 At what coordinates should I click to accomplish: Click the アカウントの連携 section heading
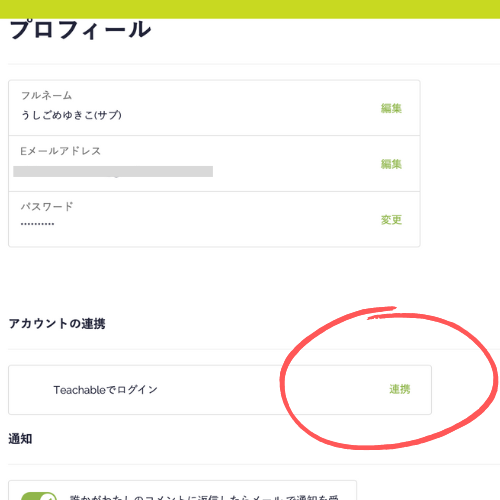click(57, 324)
